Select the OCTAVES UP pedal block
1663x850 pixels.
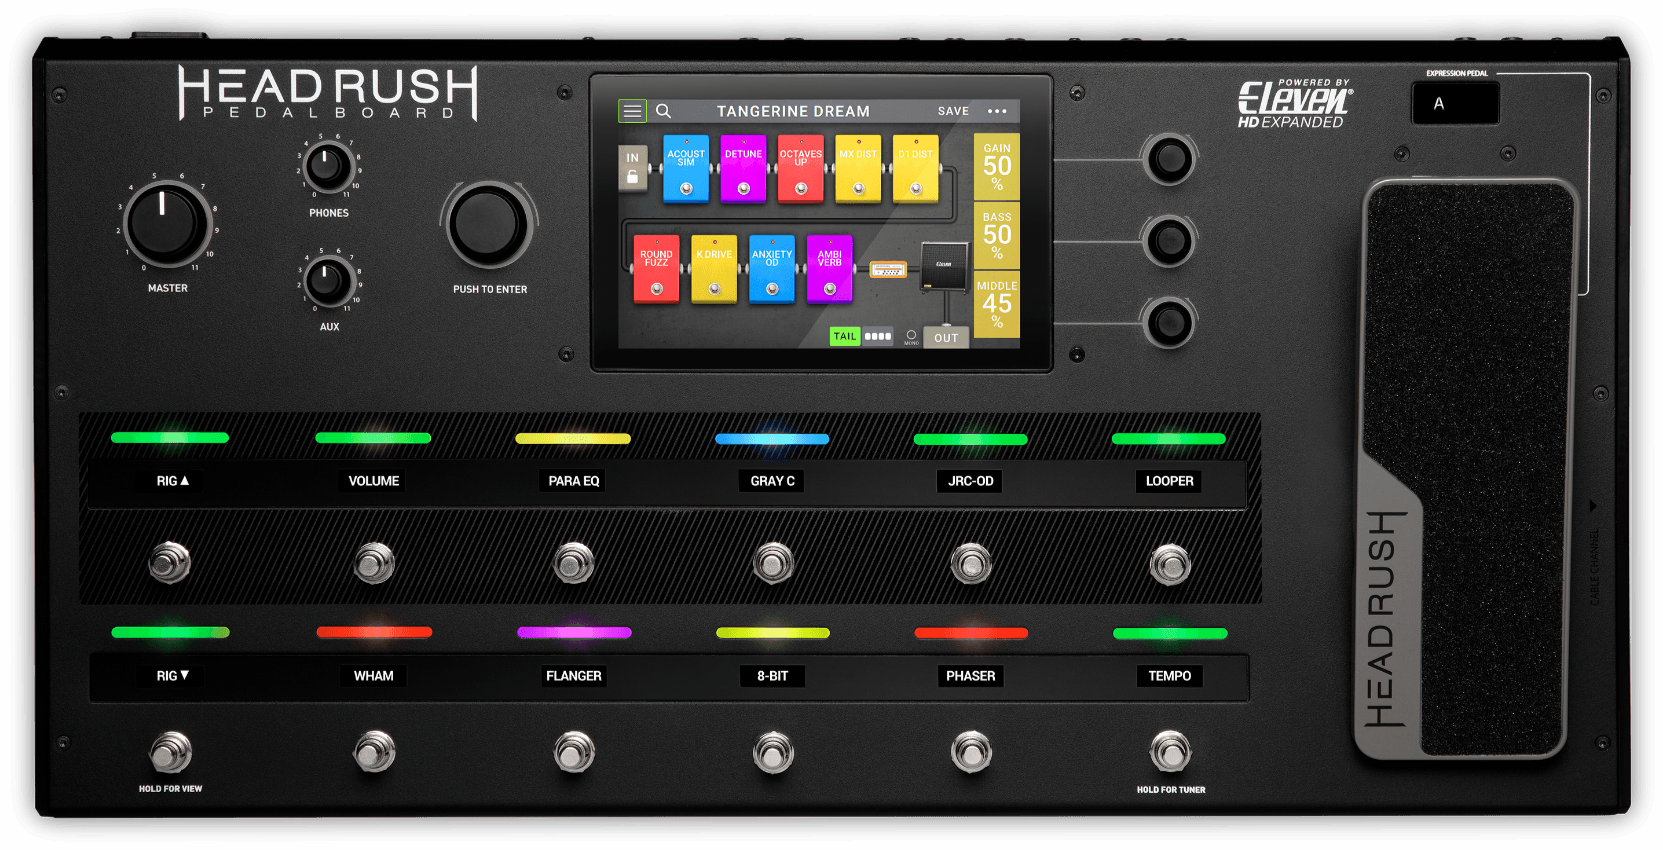coord(801,168)
